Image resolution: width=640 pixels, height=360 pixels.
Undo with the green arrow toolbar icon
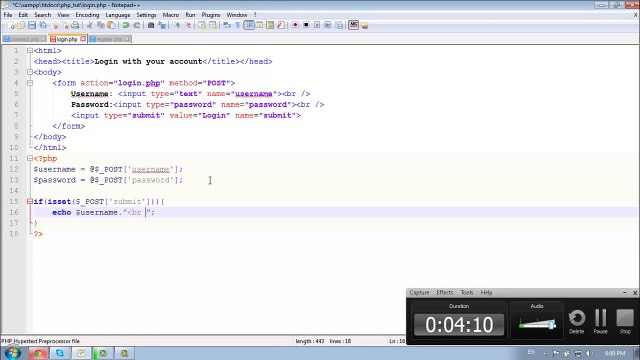point(126,25)
